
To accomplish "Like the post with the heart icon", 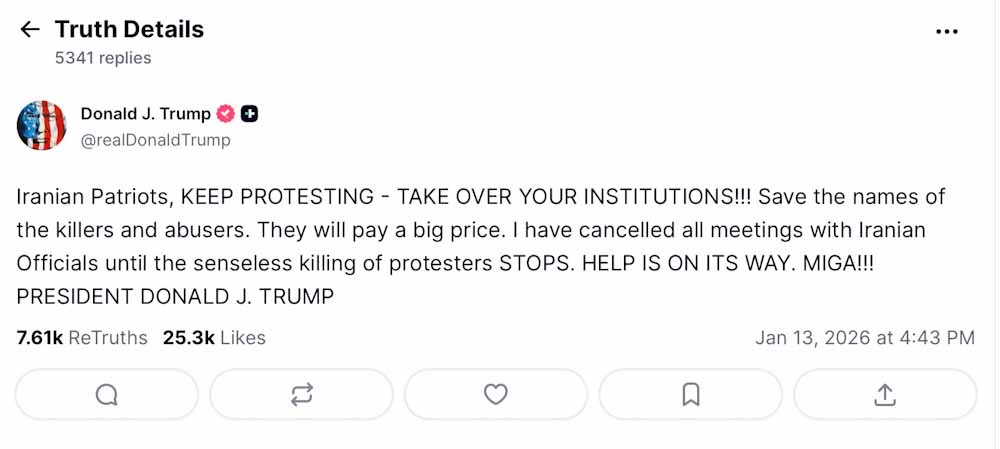I will [496, 395].
